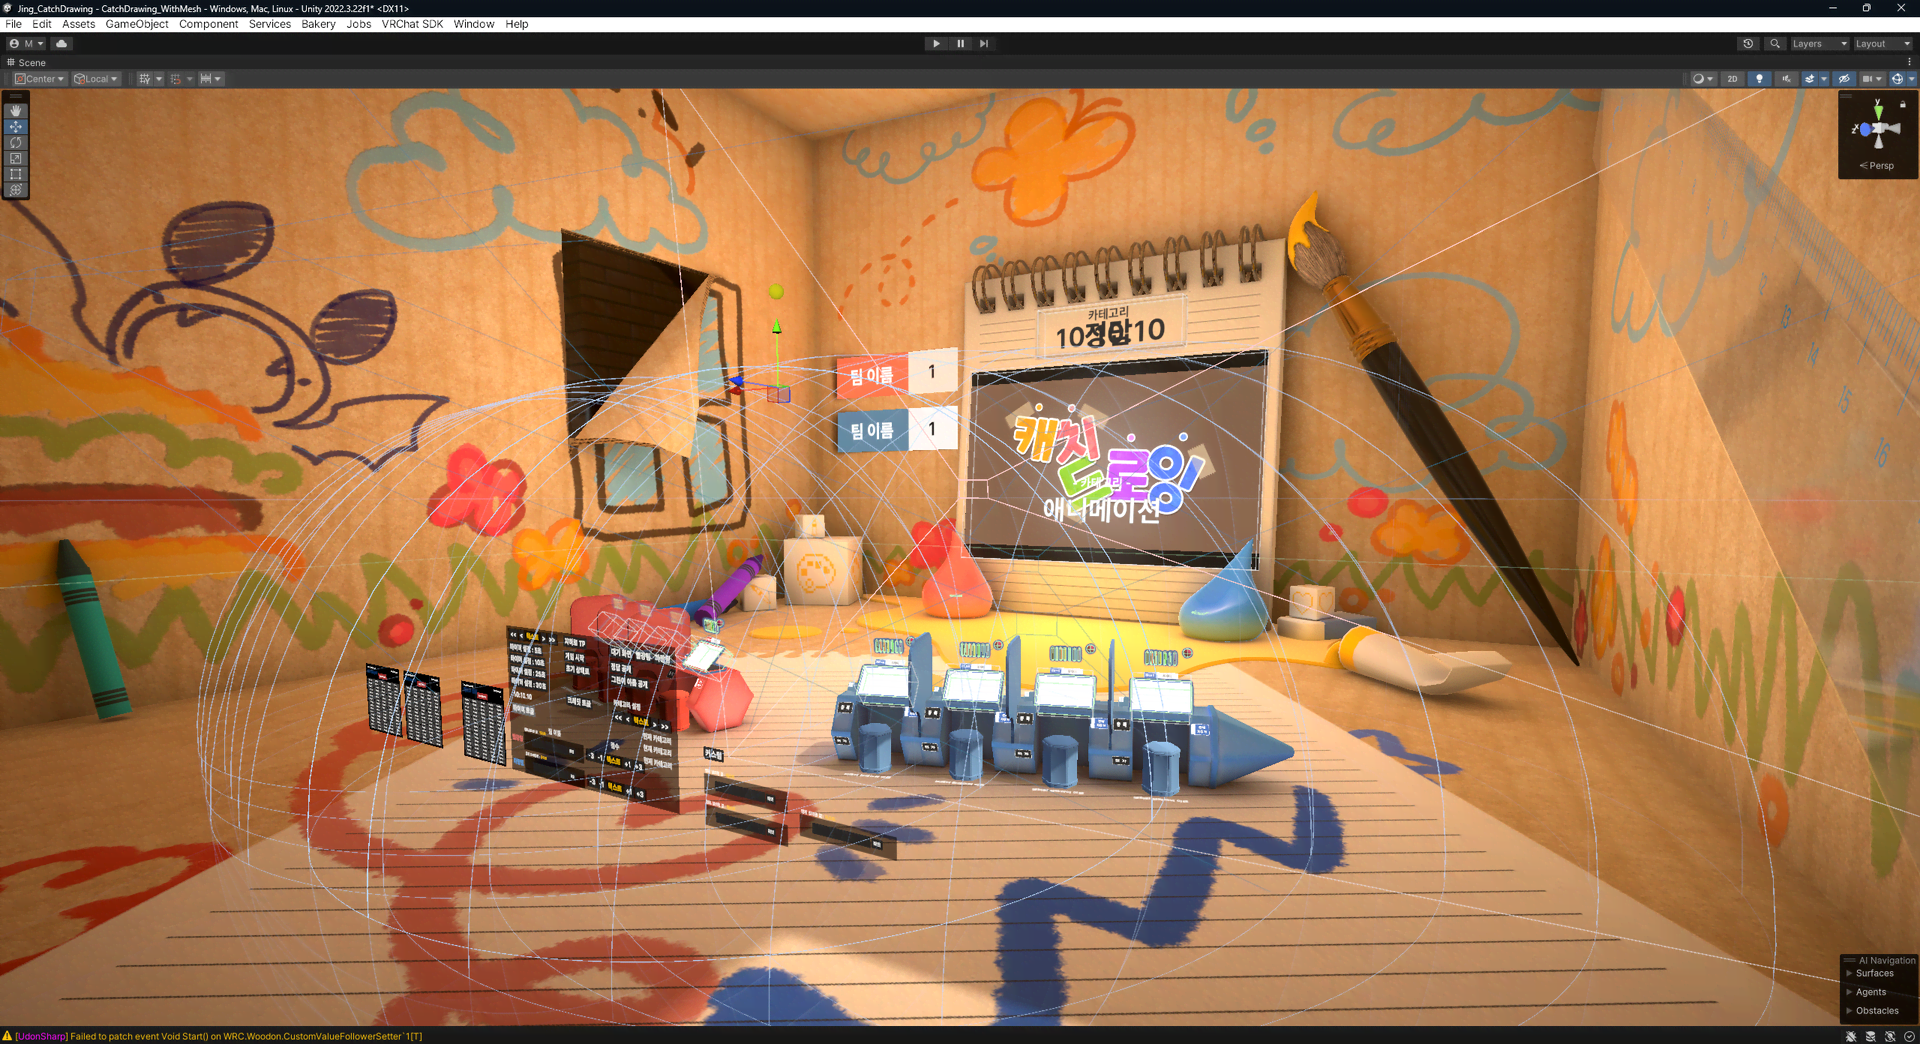Click the UdonSharp warning message

(219, 1037)
